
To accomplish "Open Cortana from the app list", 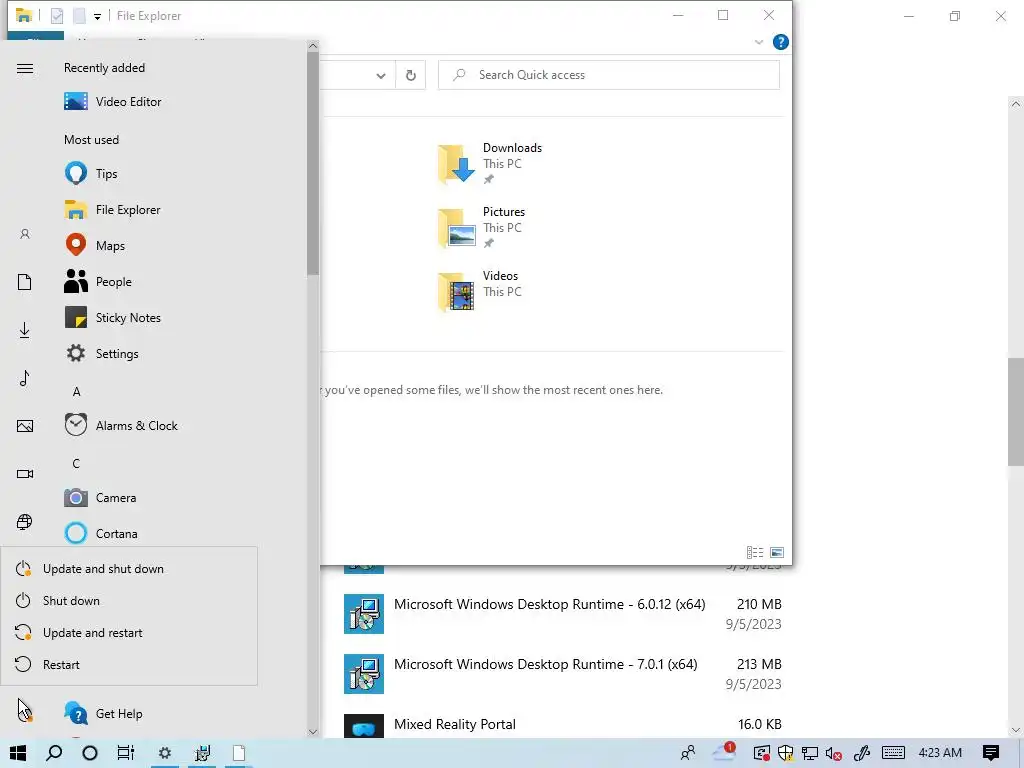I will (x=101, y=534).
